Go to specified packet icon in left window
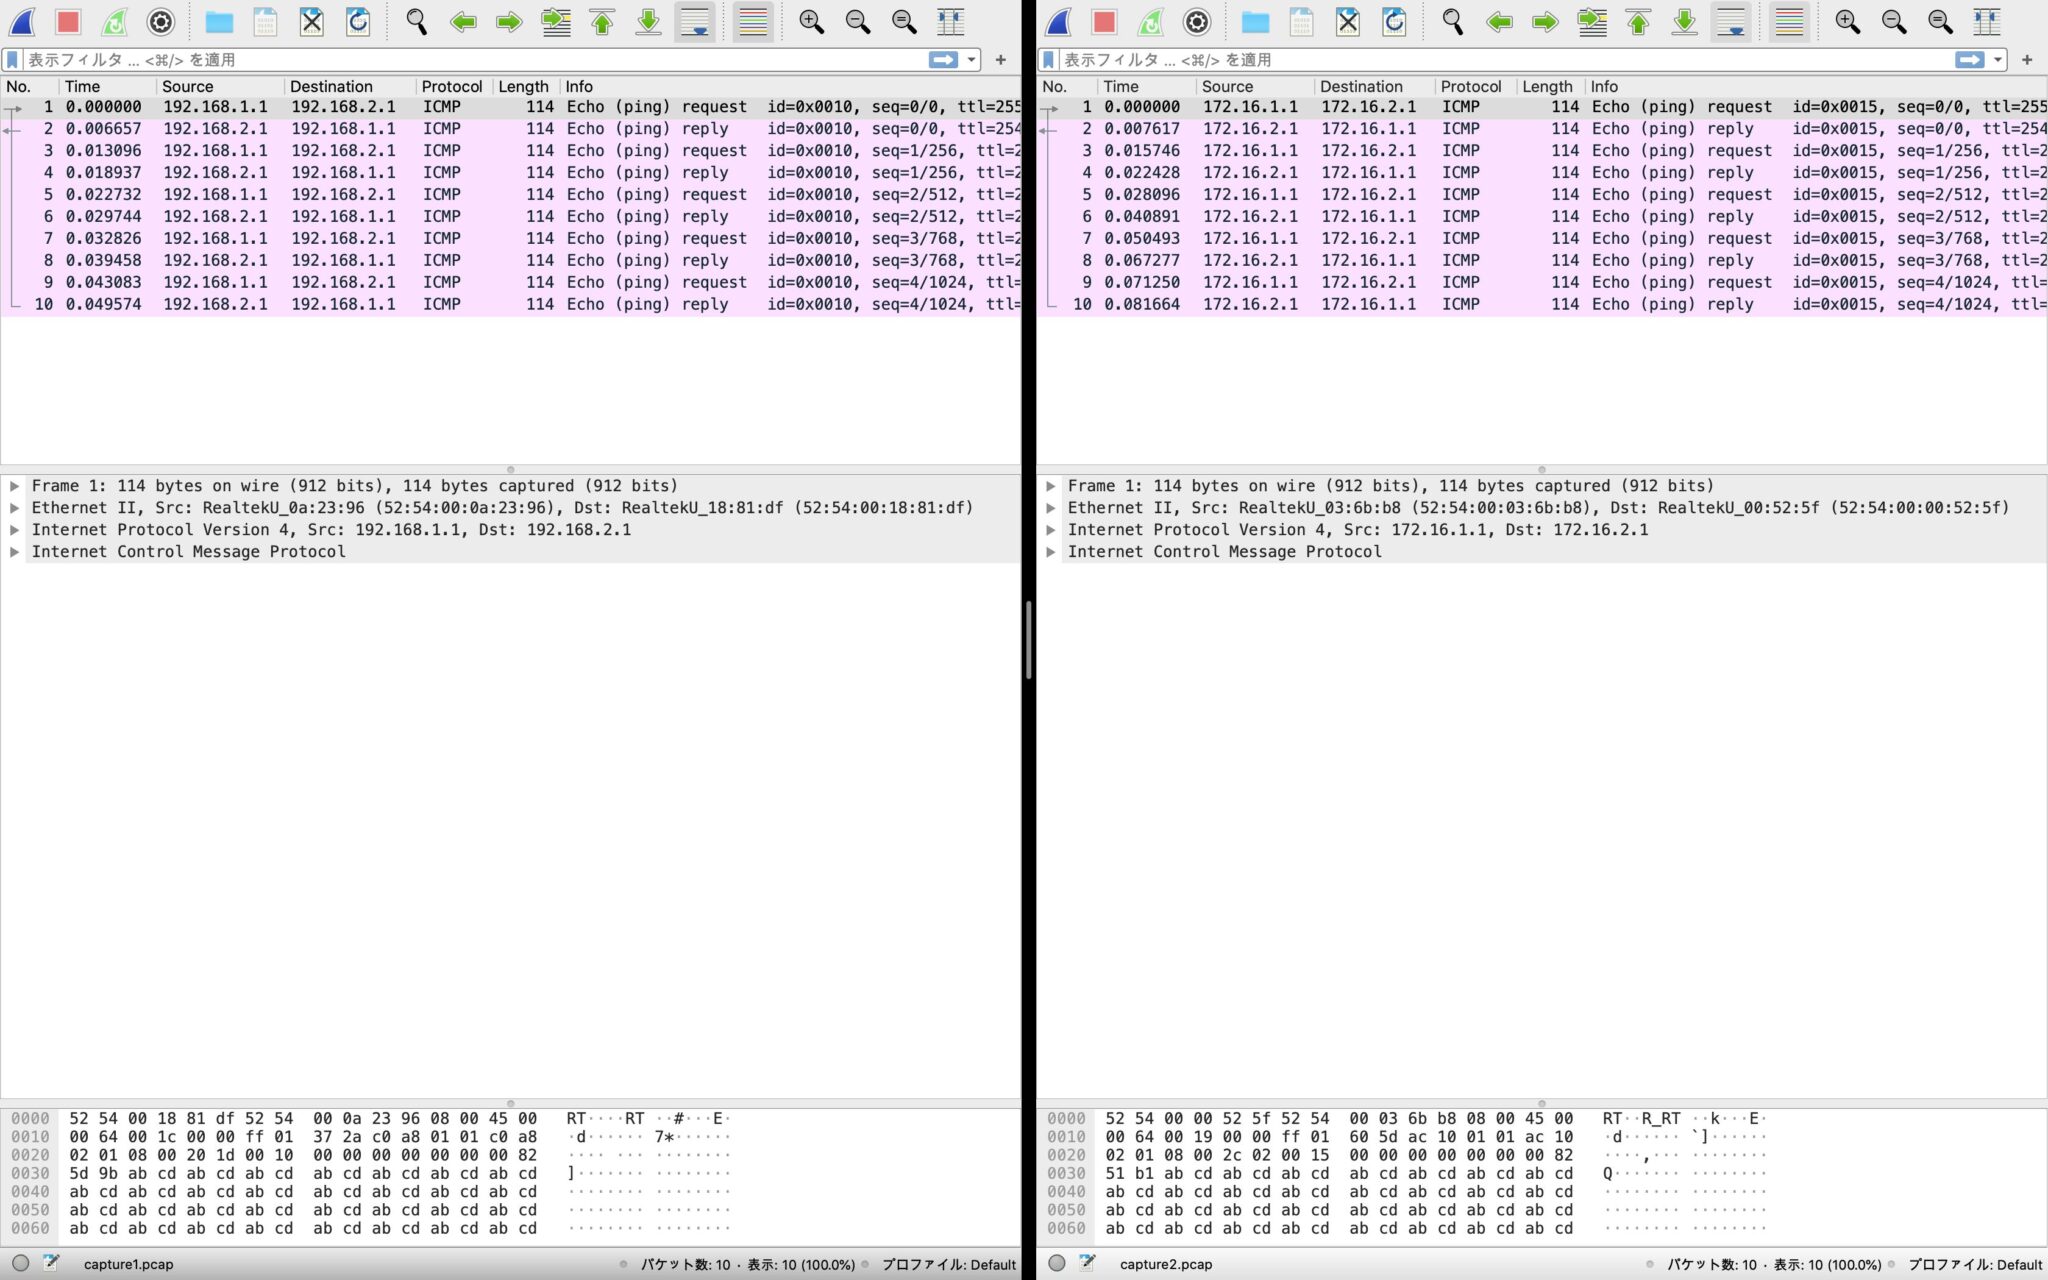This screenshot has height=1280, width=2048. point(556,21)
